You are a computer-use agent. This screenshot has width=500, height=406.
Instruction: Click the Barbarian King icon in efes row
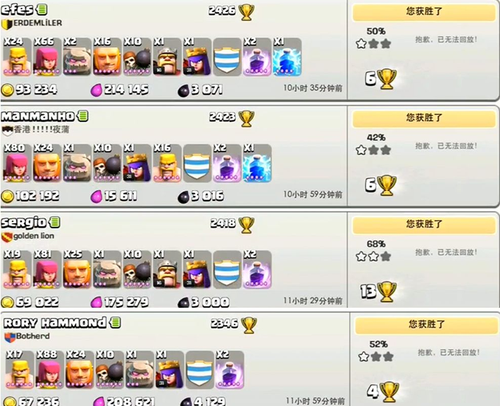167,57
